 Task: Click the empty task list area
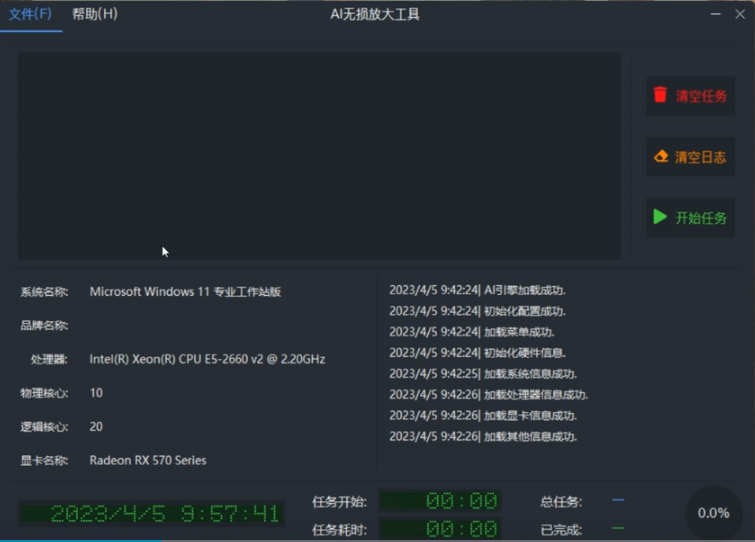click(319, 155)
